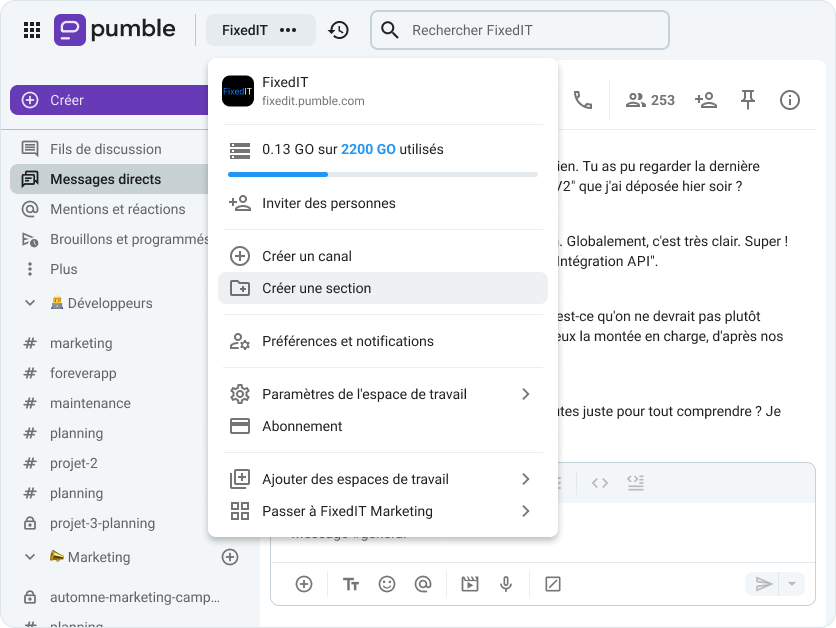Record audio with microphone icon

[506, 584]
